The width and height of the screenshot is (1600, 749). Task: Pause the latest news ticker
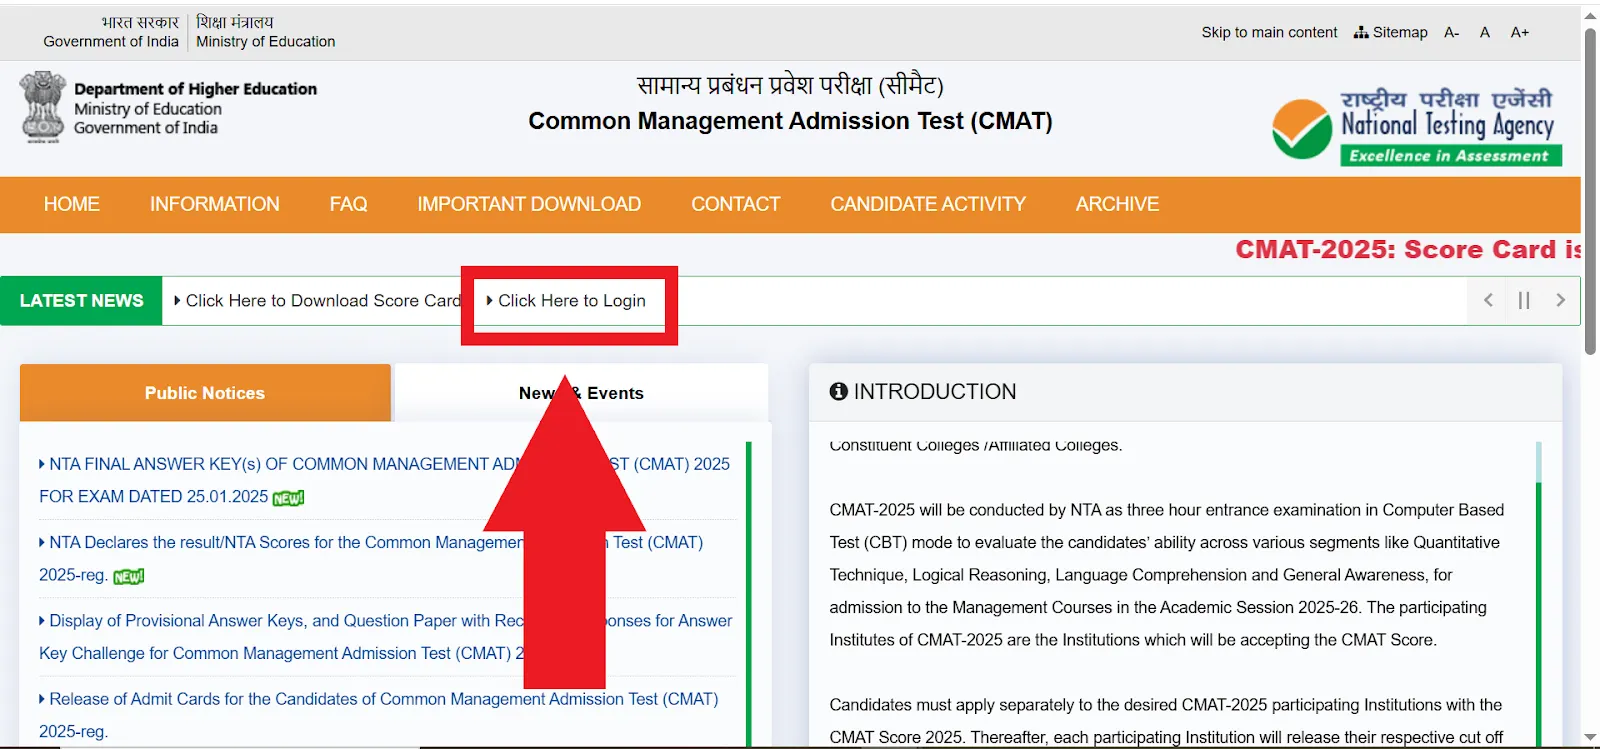click(x=1524, y=300)
